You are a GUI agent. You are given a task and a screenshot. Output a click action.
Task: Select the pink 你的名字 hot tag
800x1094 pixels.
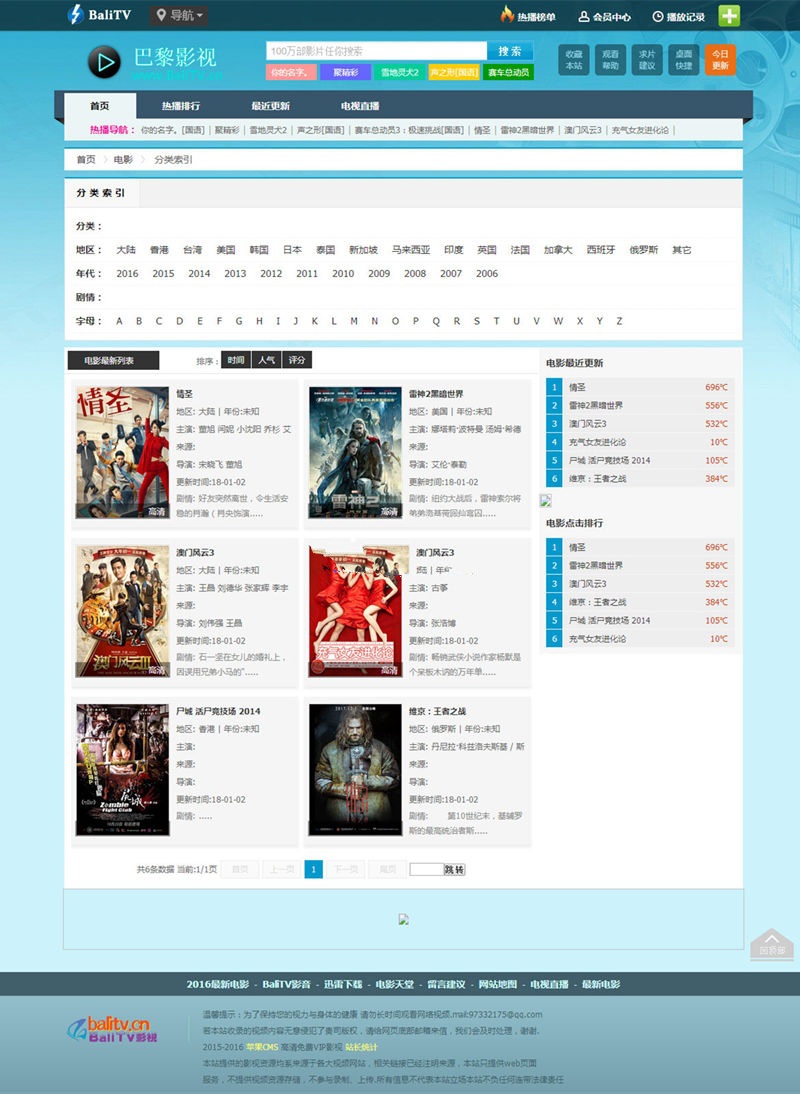292,72
